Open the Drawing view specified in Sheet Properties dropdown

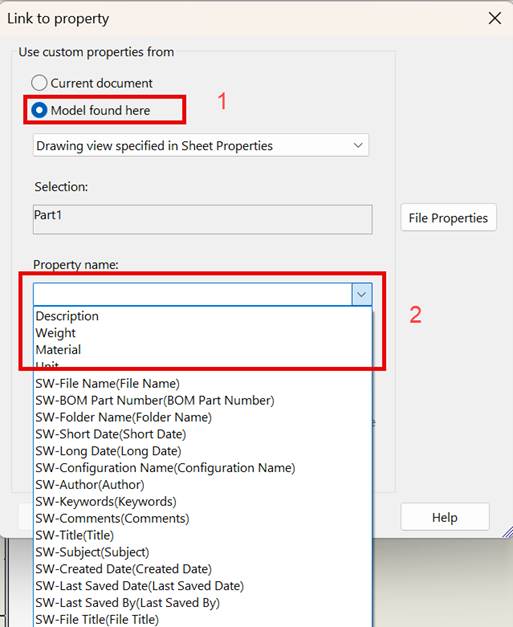click(201, 146)
